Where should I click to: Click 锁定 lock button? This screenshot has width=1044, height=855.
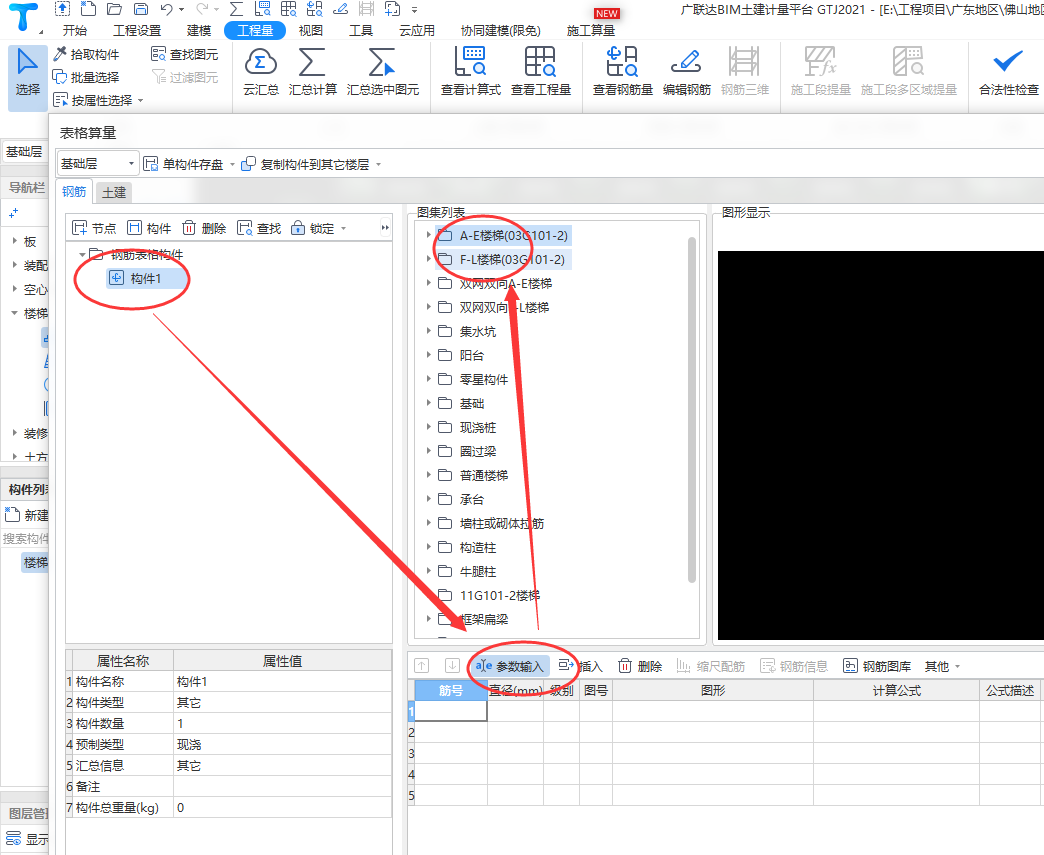314,228
